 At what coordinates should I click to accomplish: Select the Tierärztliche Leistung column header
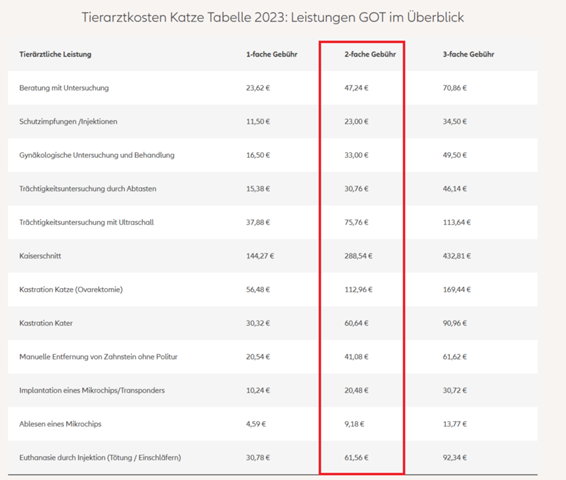pyautogui.click(x=55, y=54)
